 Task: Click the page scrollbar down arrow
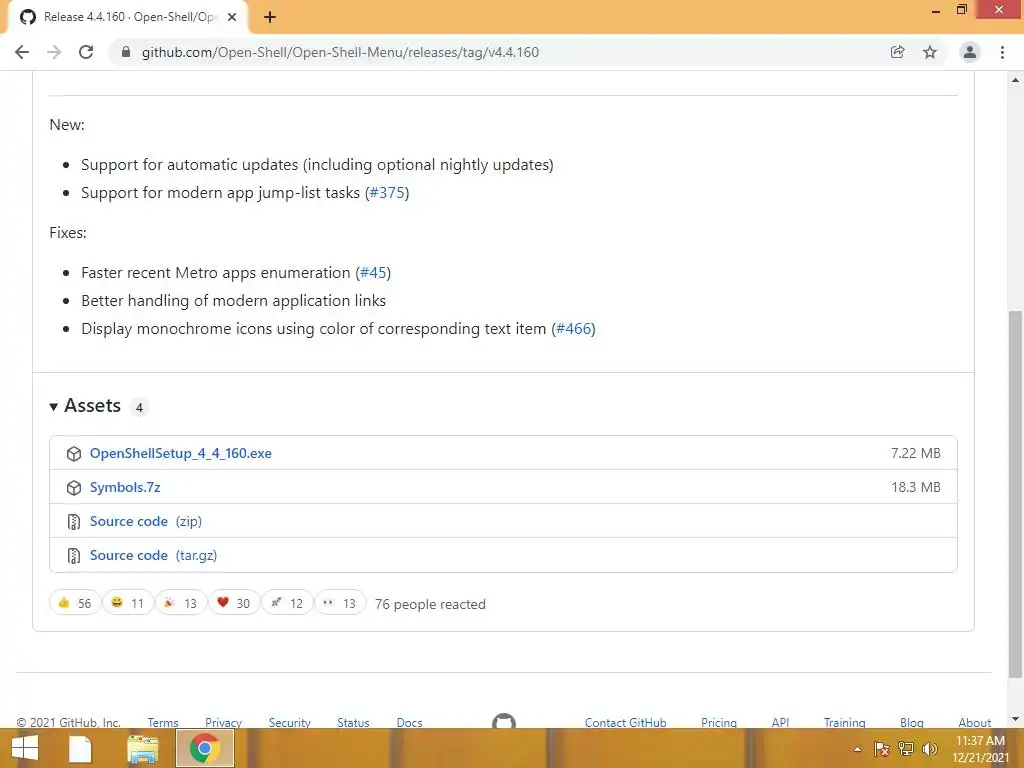click(x=1015, y=720)
